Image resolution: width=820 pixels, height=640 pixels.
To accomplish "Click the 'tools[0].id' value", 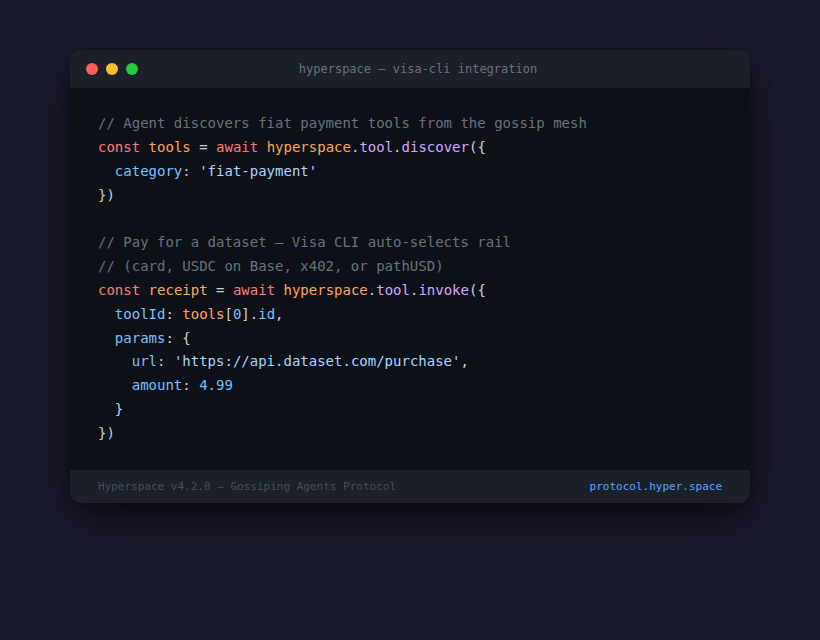I will [229, 314].
